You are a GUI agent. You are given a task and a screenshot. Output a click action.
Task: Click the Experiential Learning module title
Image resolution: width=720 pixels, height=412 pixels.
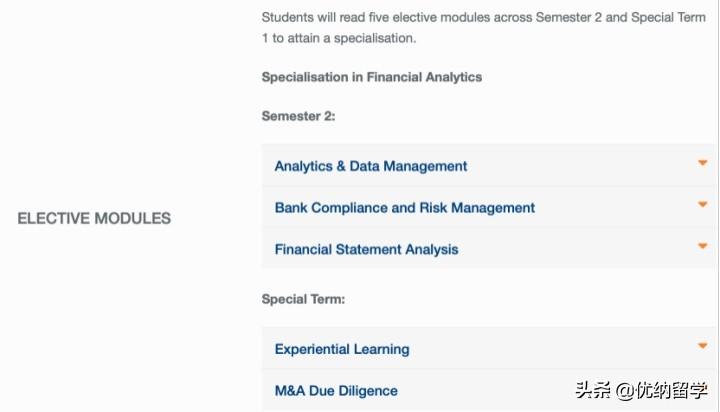tap(341, 349)
